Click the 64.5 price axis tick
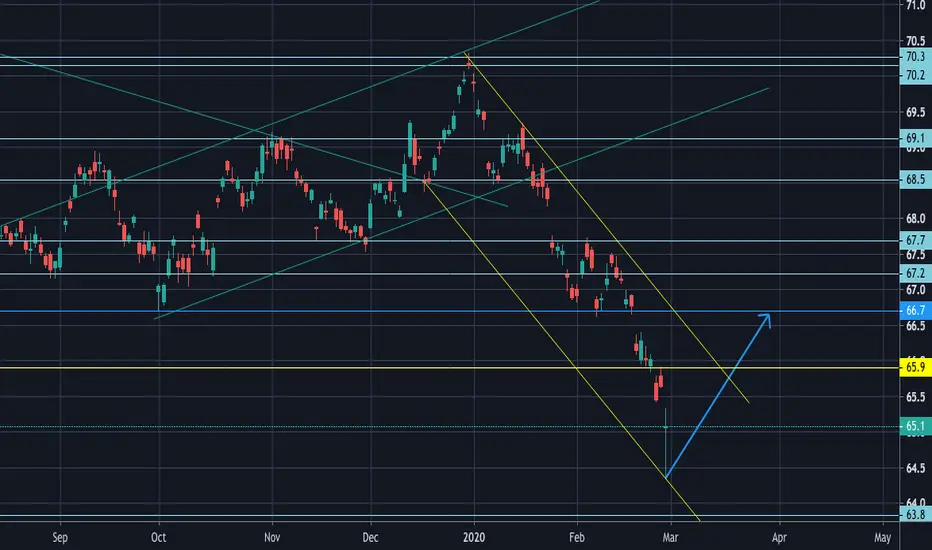 point(915,468)
